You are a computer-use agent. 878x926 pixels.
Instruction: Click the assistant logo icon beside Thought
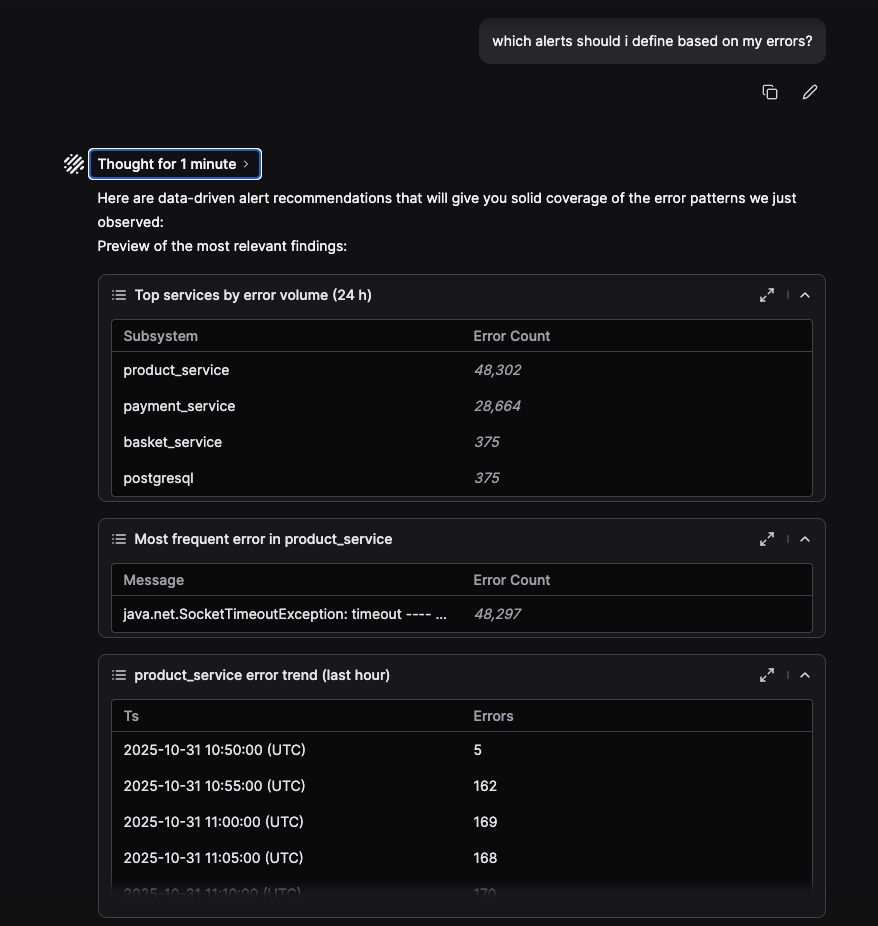tap(74, 164)
